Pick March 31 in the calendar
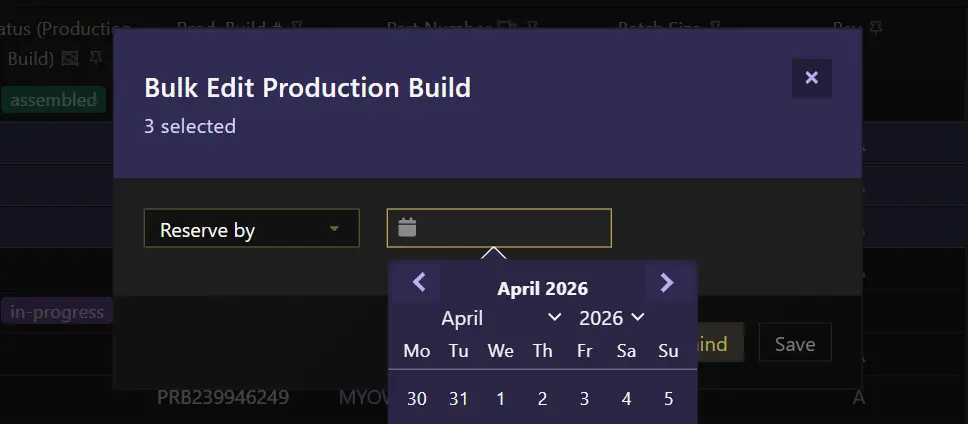968x424 pixels. [x=459, y=399]
